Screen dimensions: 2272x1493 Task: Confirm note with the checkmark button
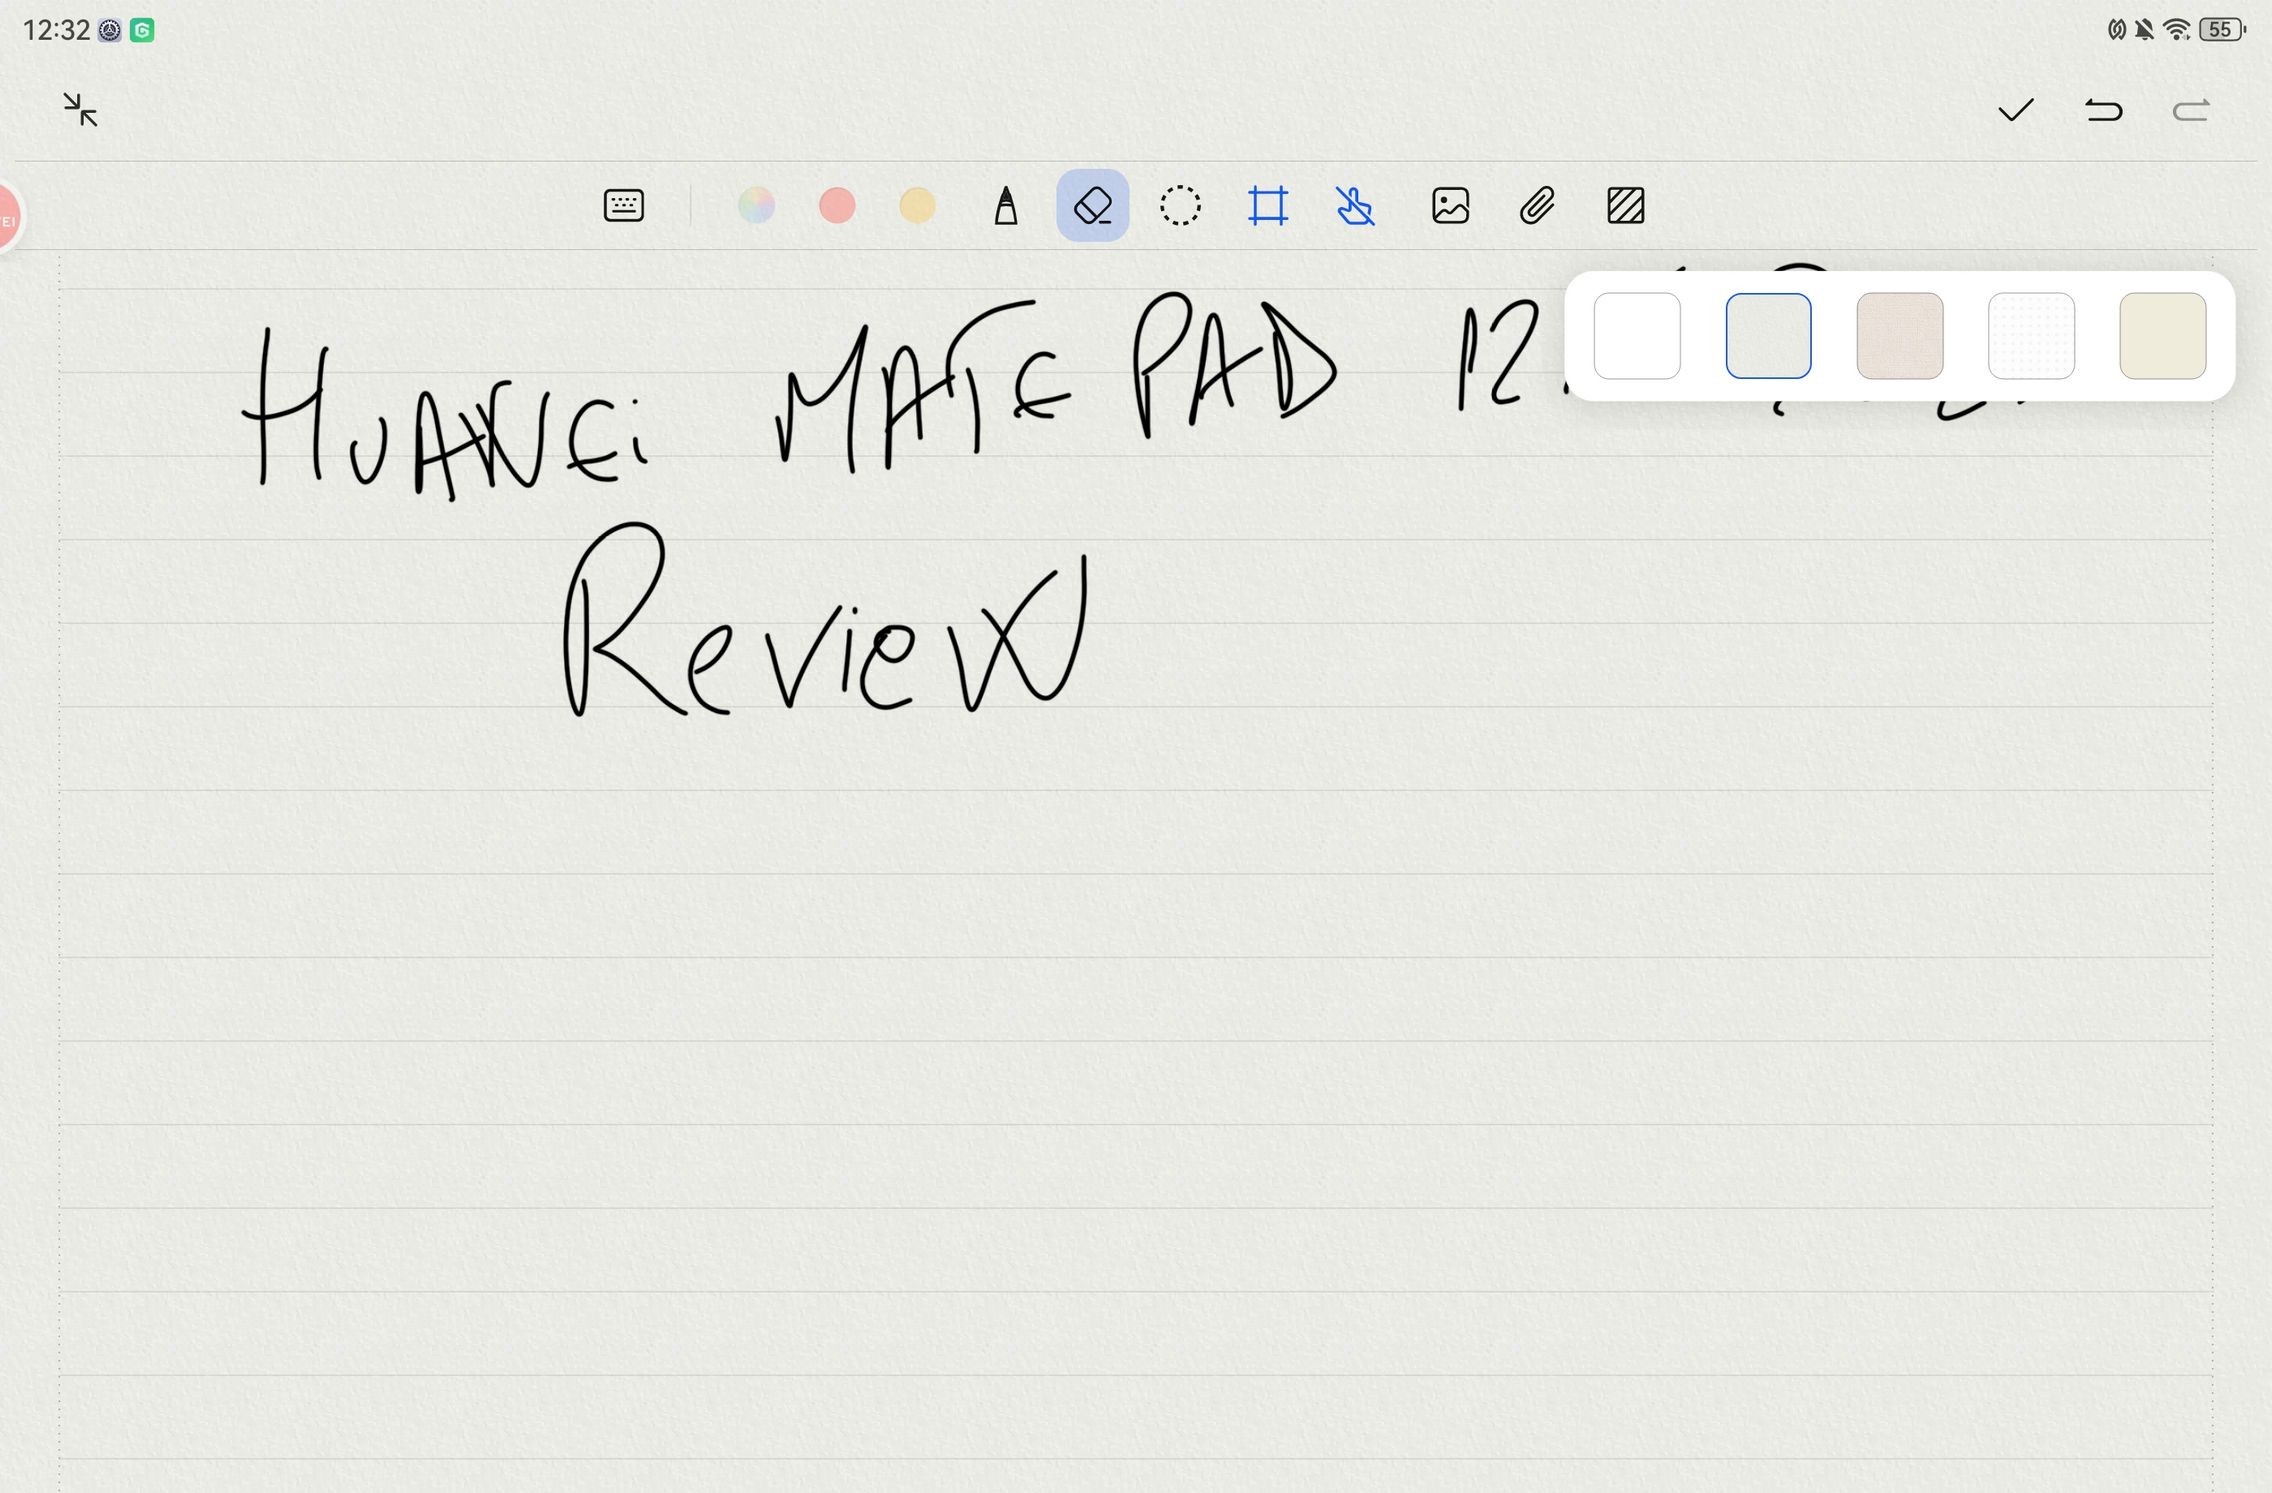tap(2015, 110)
